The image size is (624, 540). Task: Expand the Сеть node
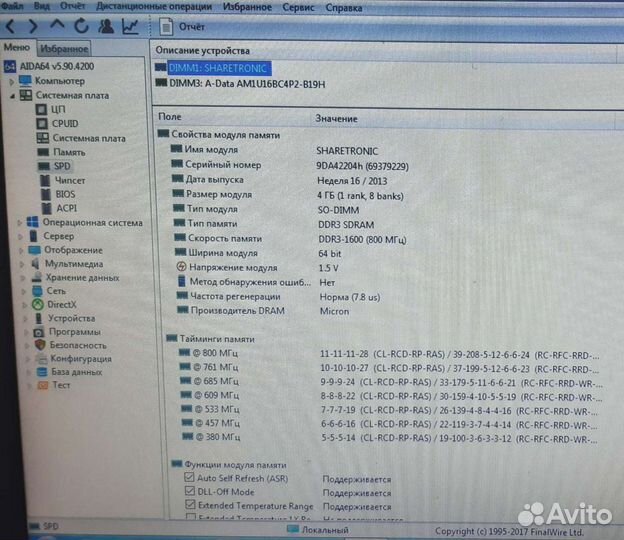point(23,292)
